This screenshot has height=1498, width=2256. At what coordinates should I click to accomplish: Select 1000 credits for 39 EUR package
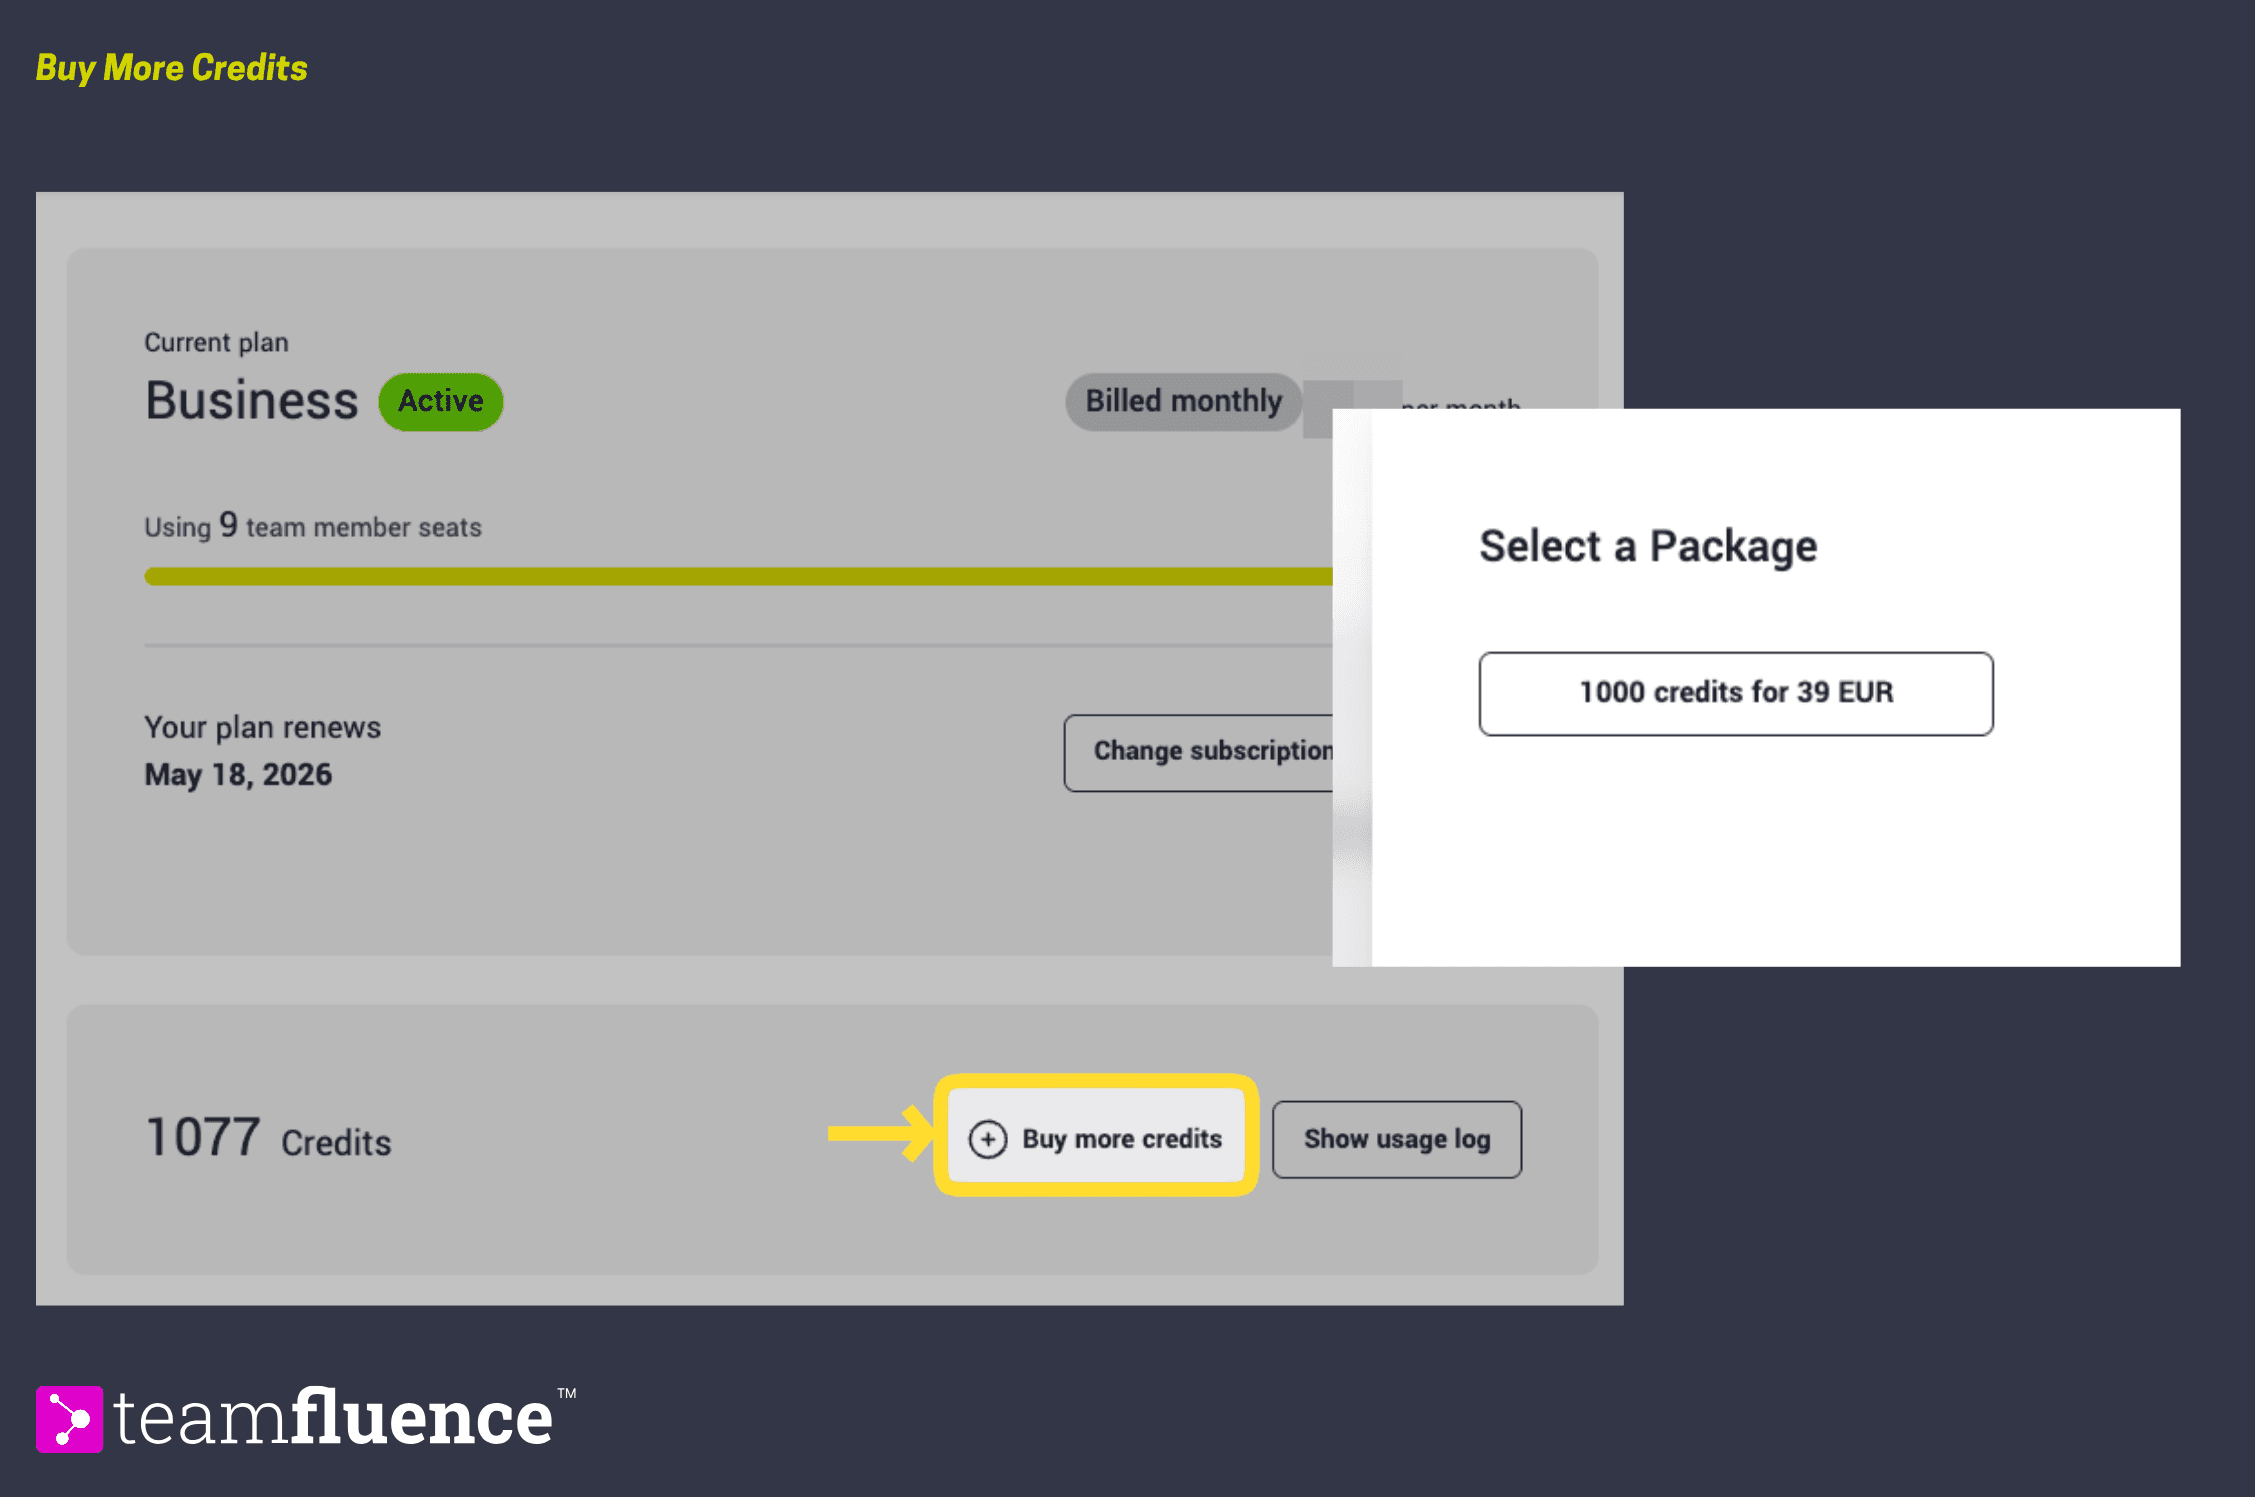pos(1736,693)
